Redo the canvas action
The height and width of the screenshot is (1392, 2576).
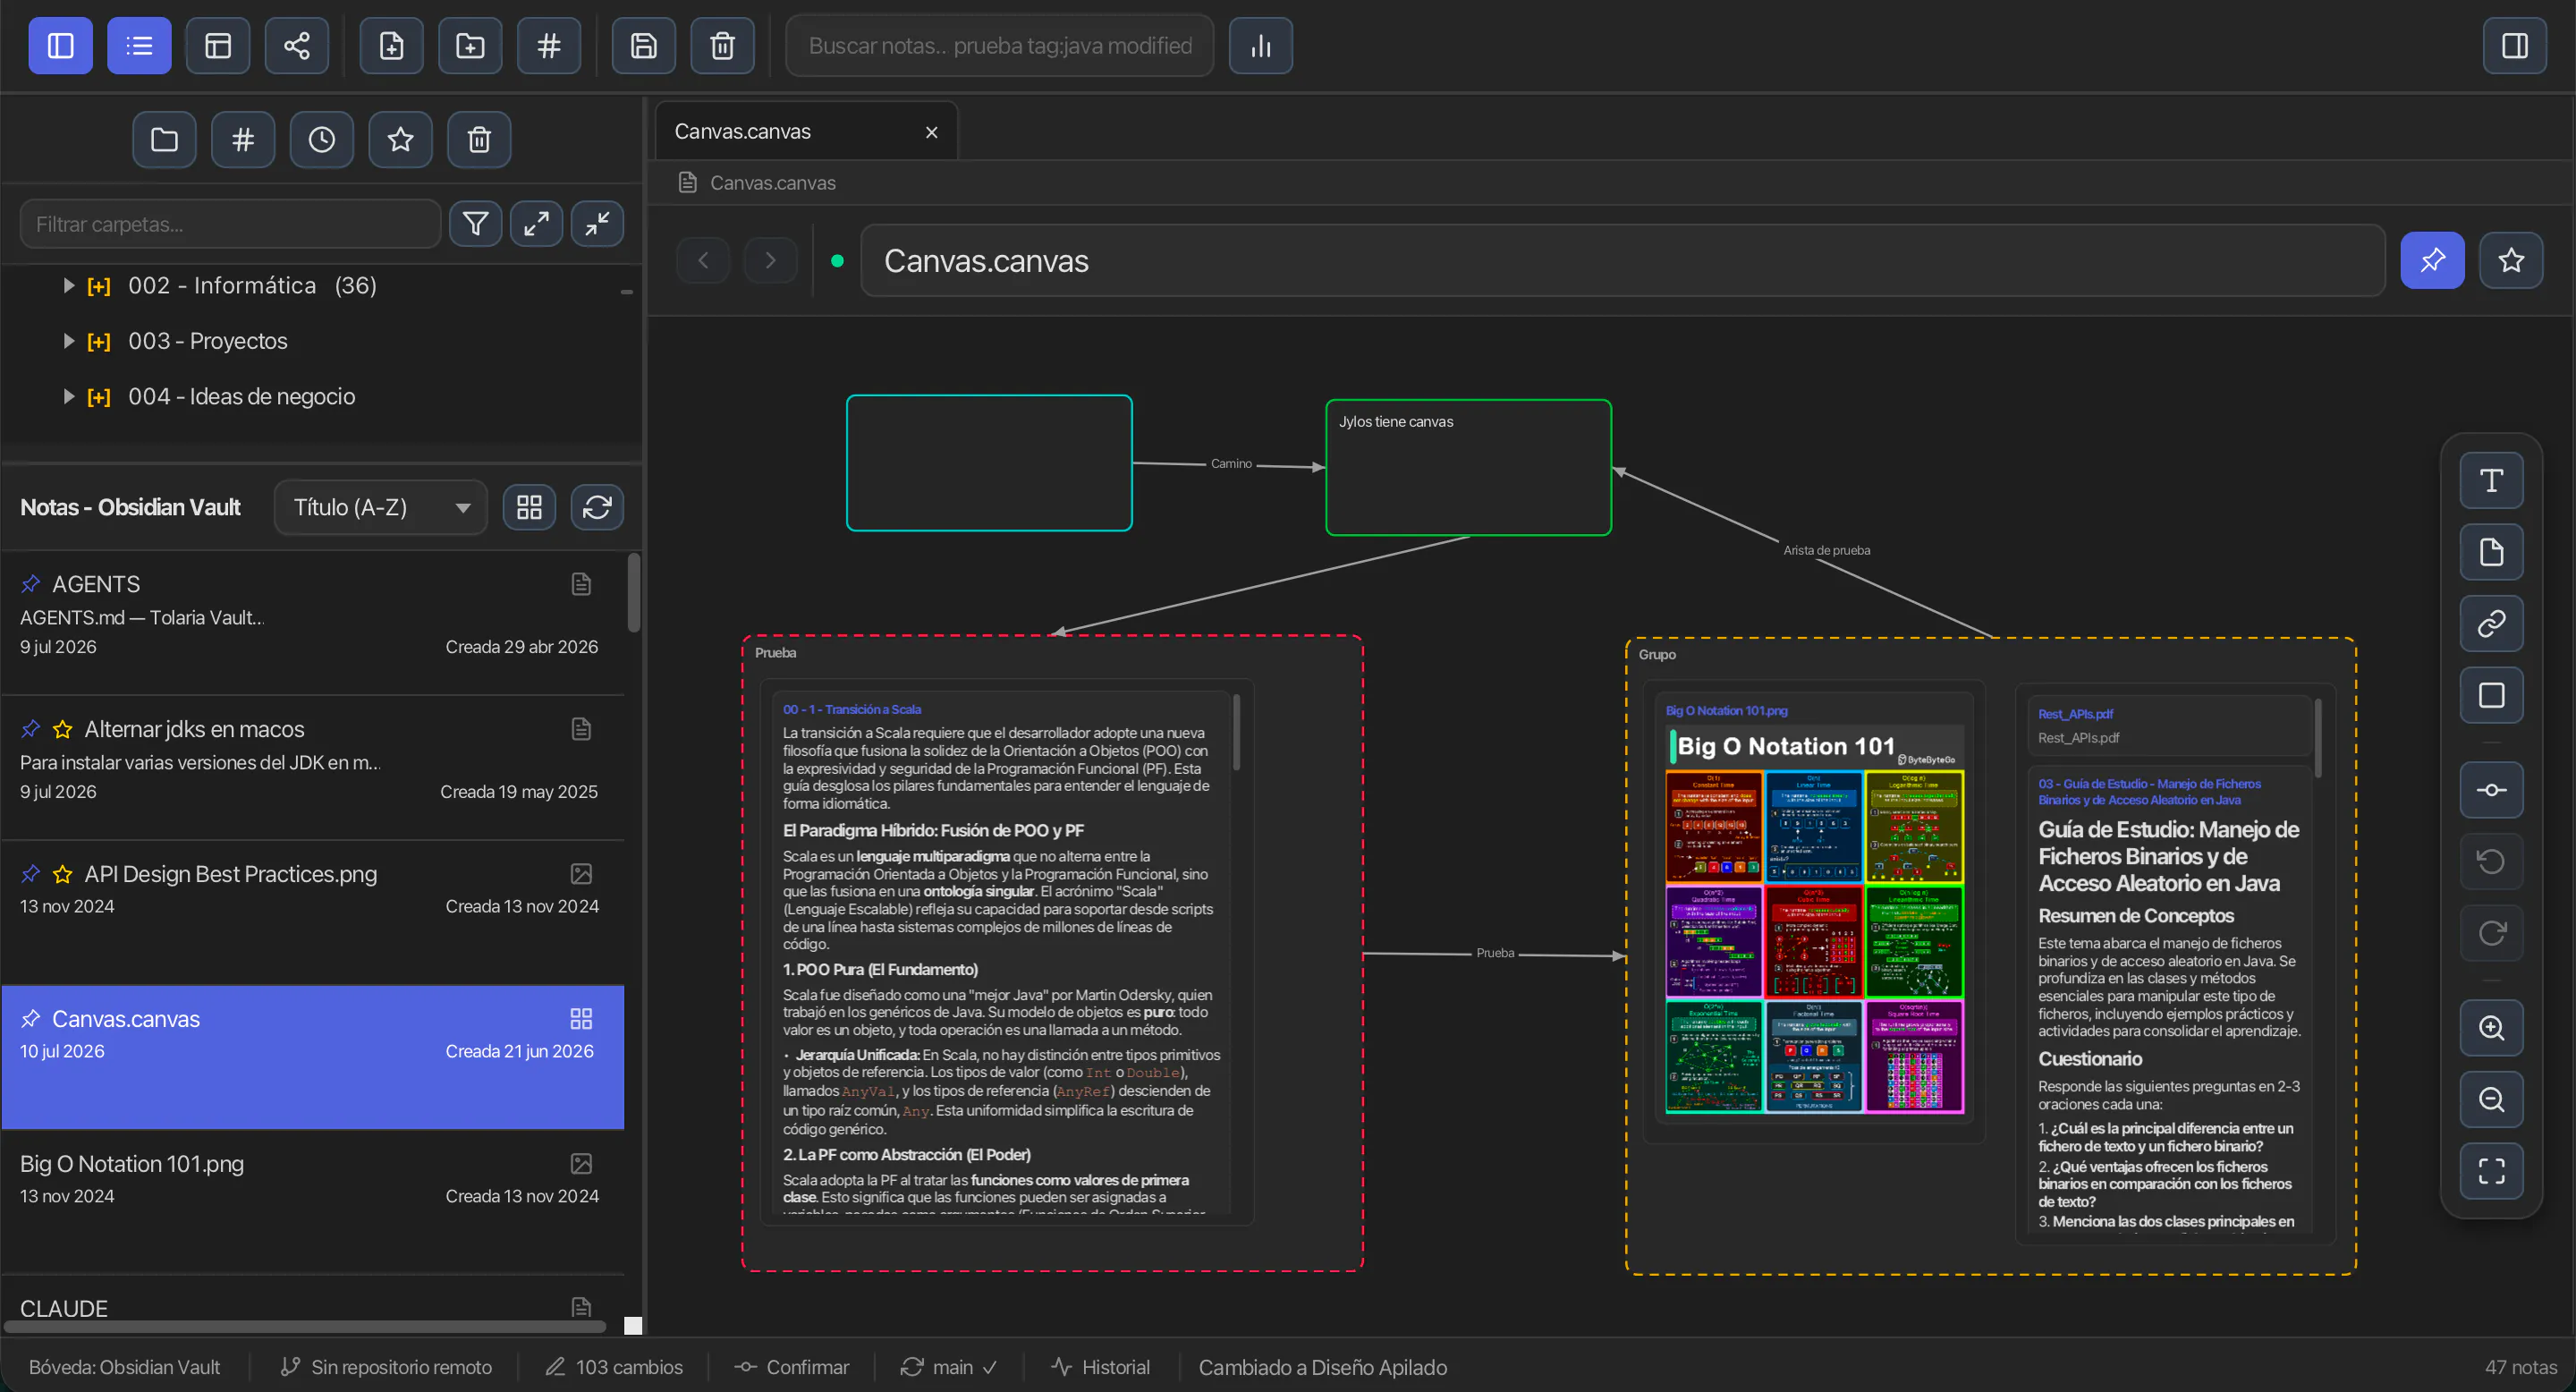(2492, 933)
